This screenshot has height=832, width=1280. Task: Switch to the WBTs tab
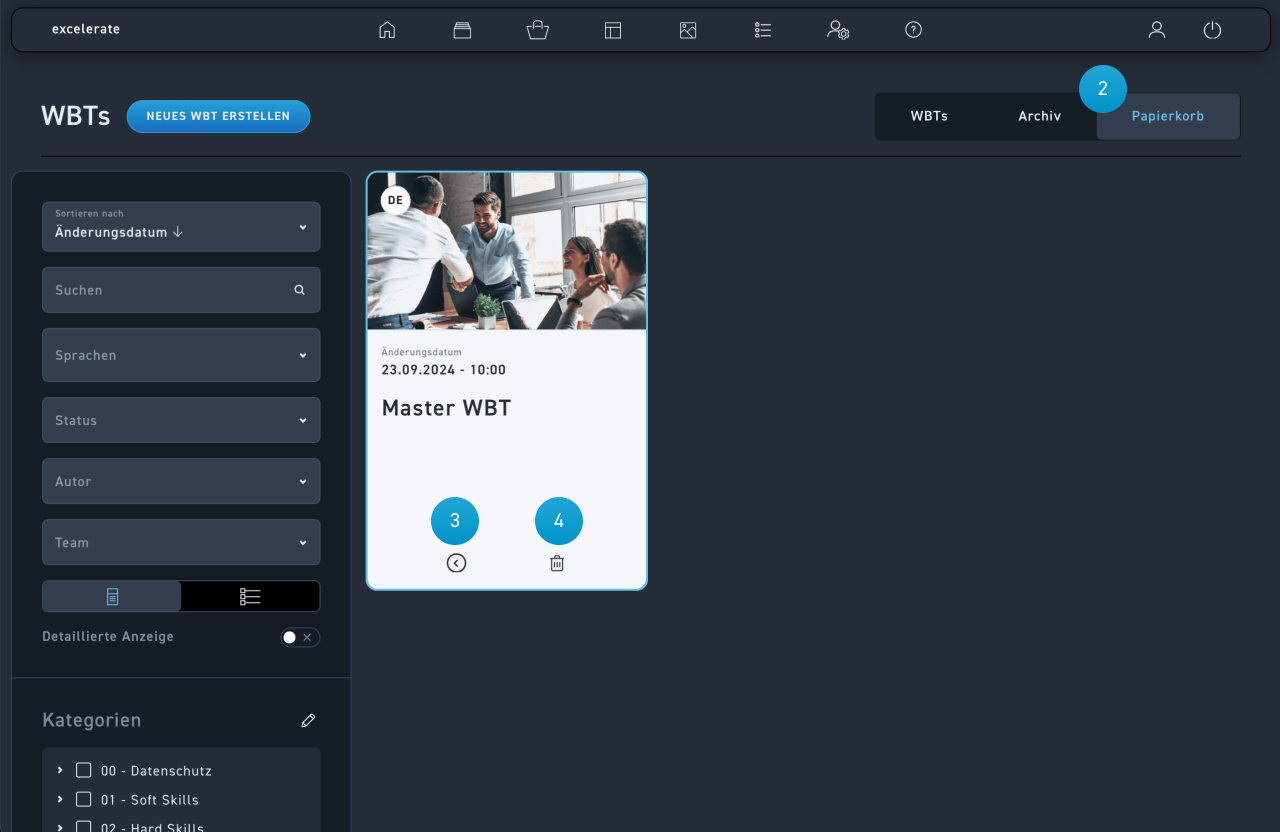[929, 116]
